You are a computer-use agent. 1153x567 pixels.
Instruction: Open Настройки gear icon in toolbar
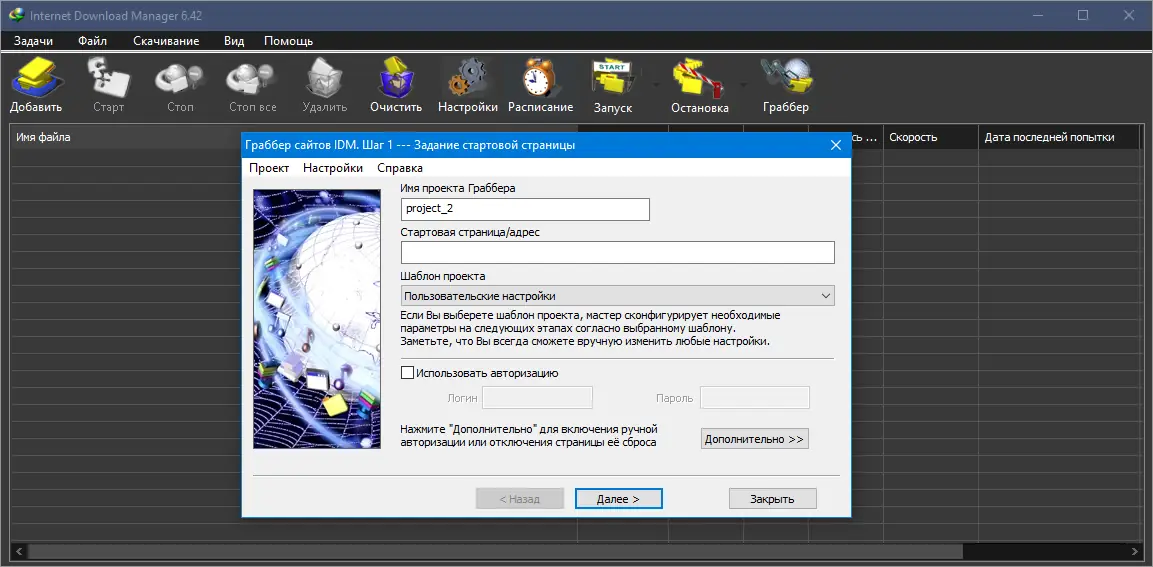(468, 85)
